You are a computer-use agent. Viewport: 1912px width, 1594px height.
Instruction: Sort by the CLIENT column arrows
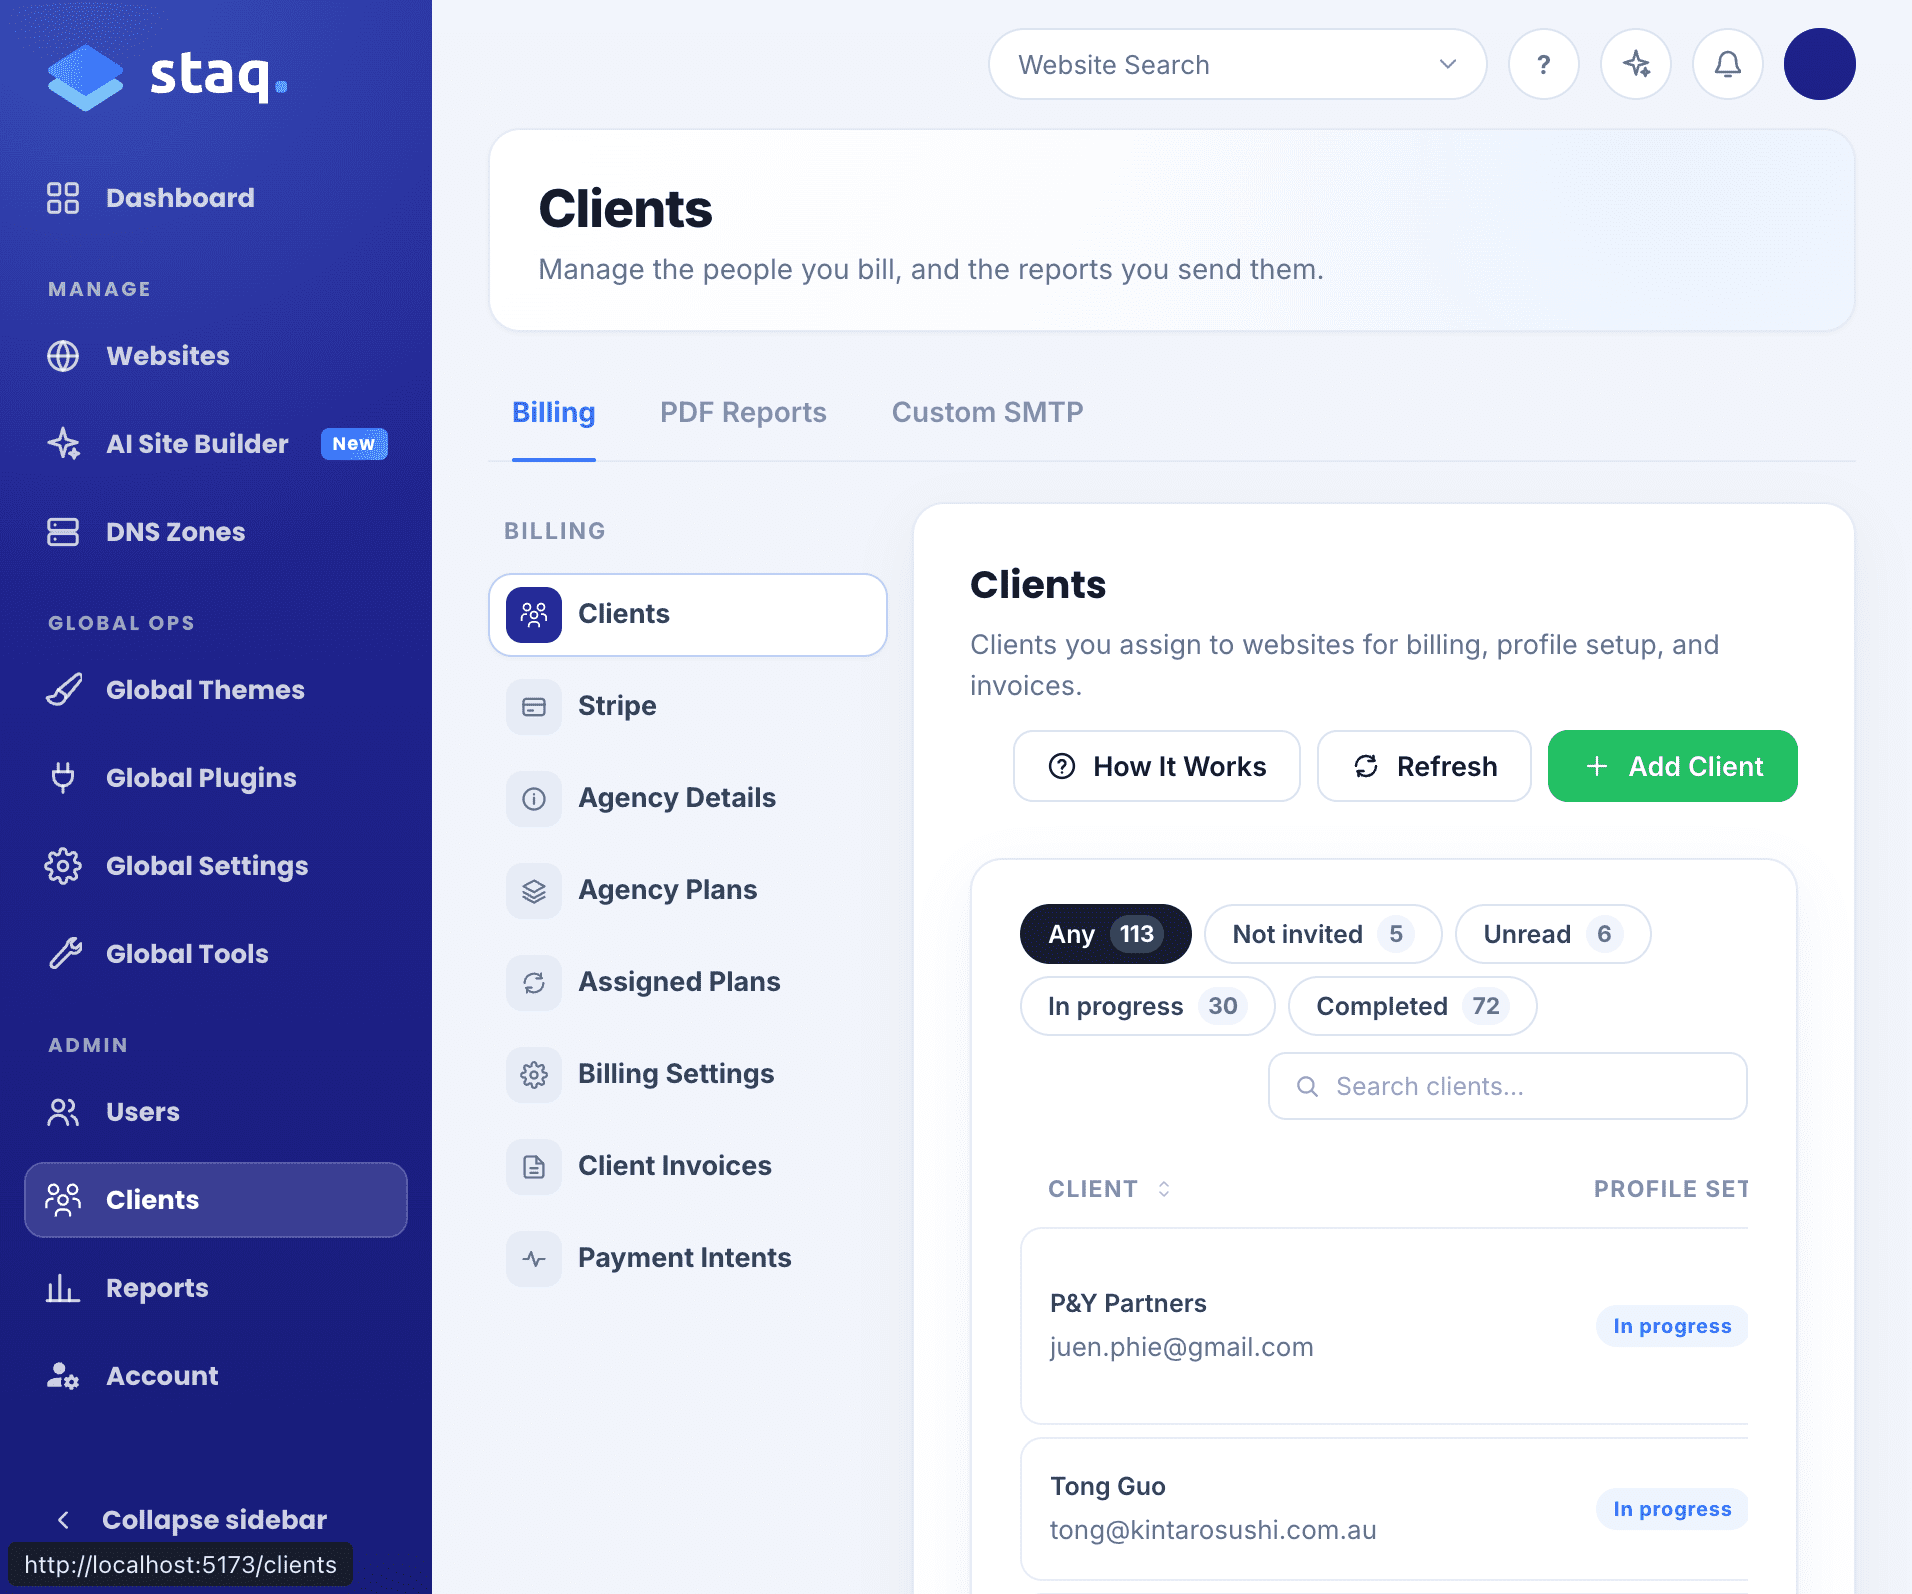click(1164, 1189)
